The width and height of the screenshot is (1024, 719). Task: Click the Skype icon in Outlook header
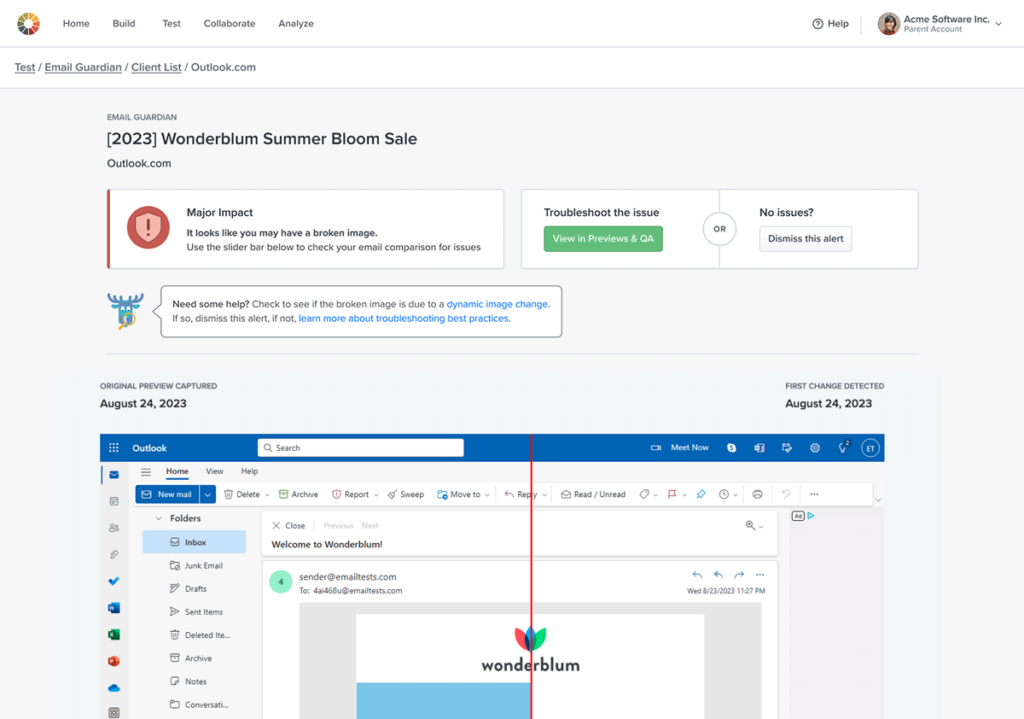coord(732,448)
